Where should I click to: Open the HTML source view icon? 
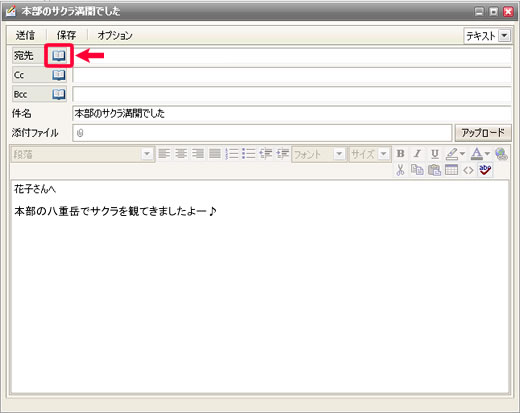[468, 170]
